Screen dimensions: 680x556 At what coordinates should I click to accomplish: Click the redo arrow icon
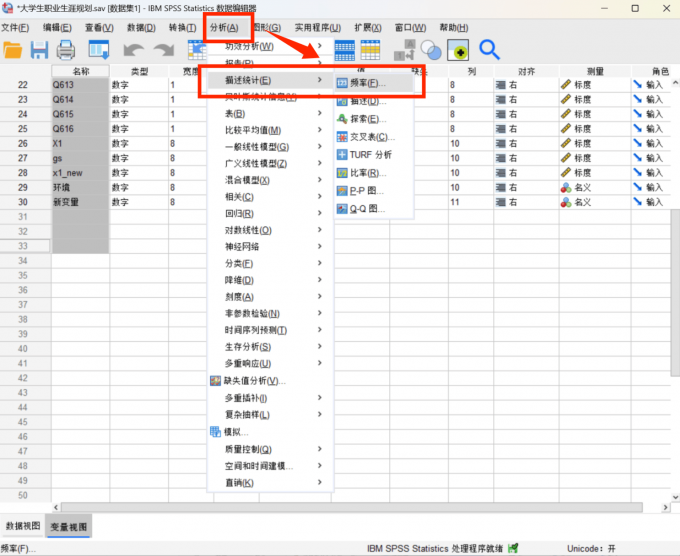tap(164, 50)
